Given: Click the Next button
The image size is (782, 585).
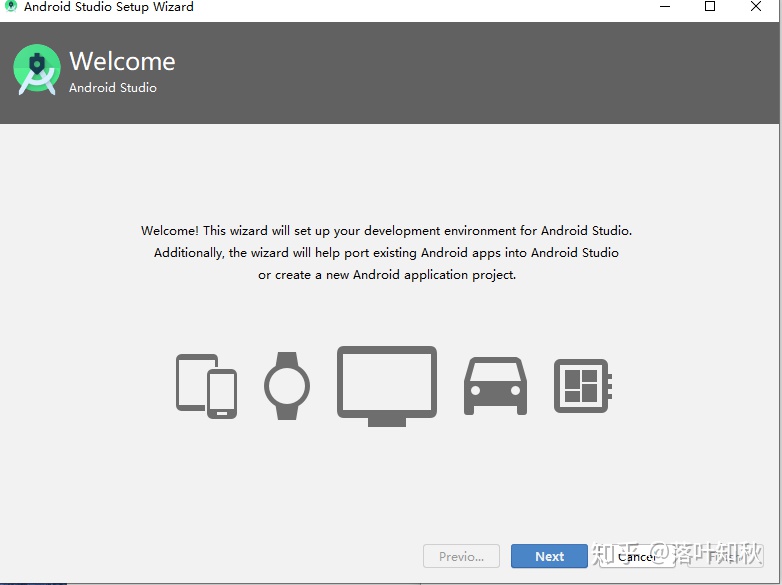Looking at the screenshot, I should (x=549, y=556).
